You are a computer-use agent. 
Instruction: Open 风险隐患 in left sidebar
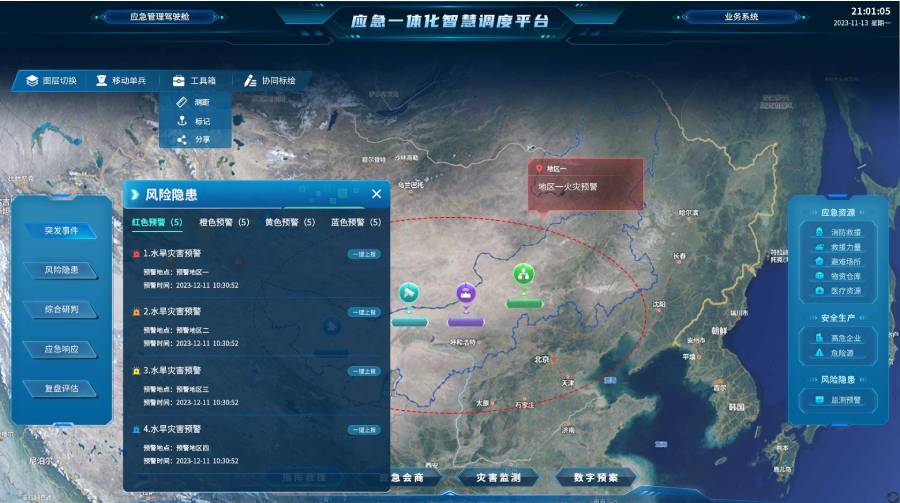click(61, 270)
